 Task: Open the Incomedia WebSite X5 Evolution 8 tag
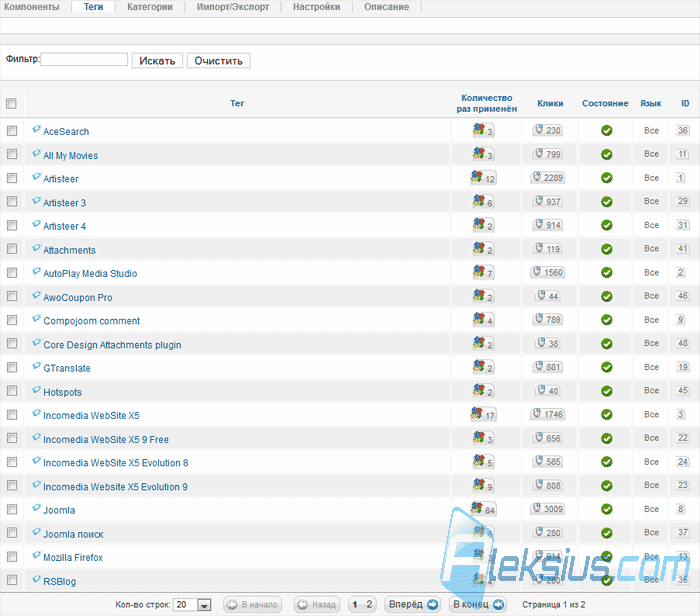tap(116, 463)
